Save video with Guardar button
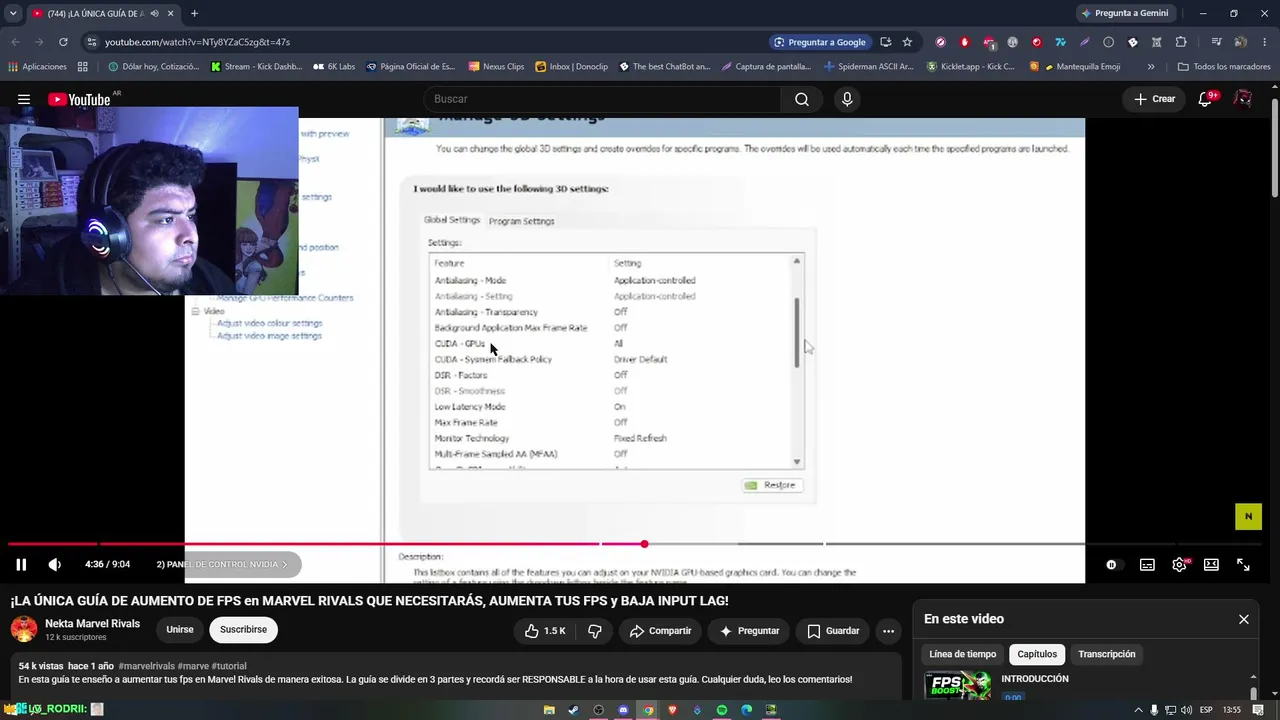The image size is (1280, 720). [x=833, y=631]
